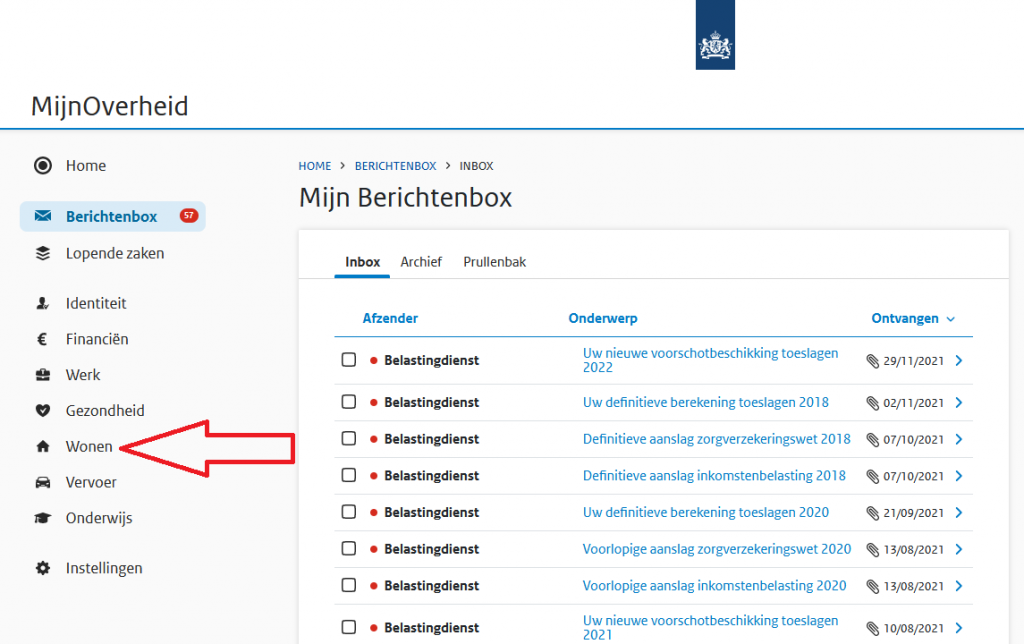The image size is (1024, 644).
Task: Click the Wonen house icon
Action: pyautogui.click(x=42, y=447)
